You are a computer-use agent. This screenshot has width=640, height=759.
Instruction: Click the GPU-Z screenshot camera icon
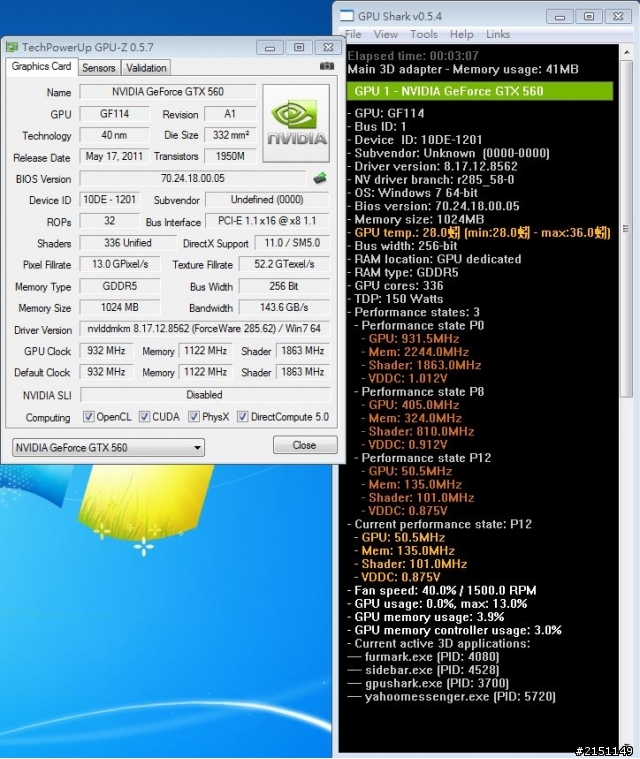[327, 66]
